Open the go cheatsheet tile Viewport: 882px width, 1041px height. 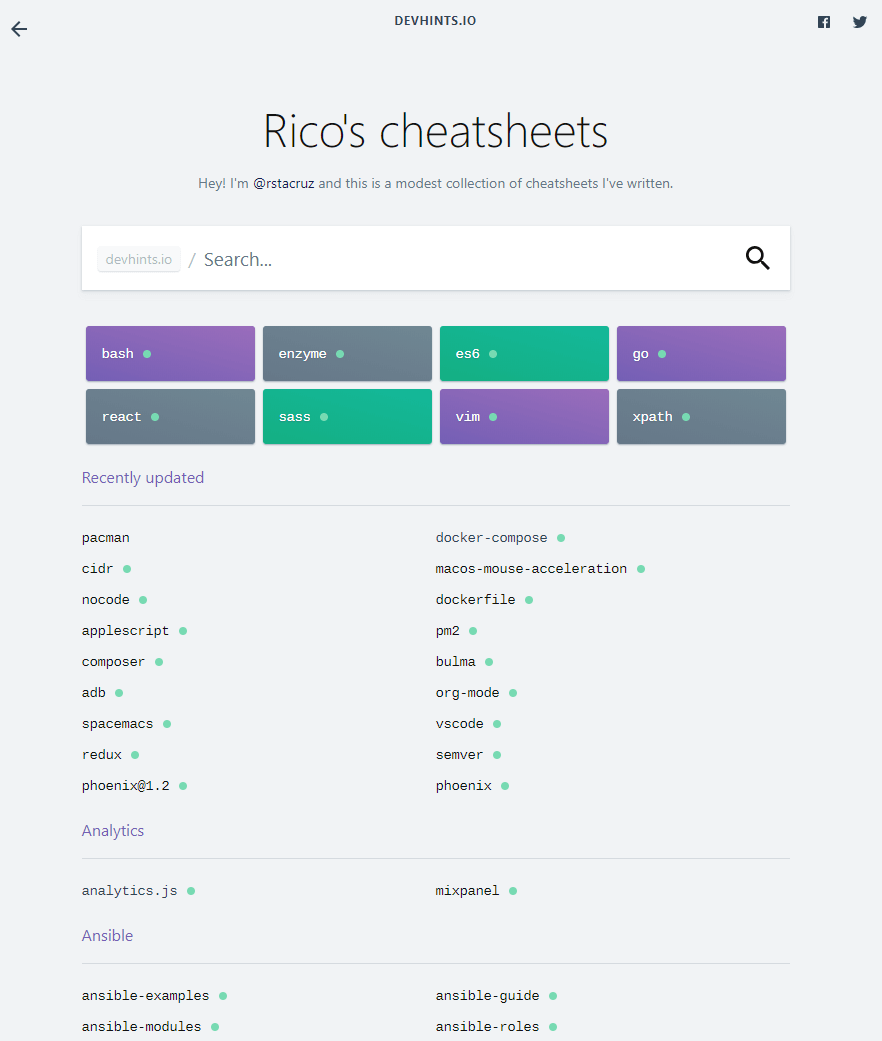[701, 353]
